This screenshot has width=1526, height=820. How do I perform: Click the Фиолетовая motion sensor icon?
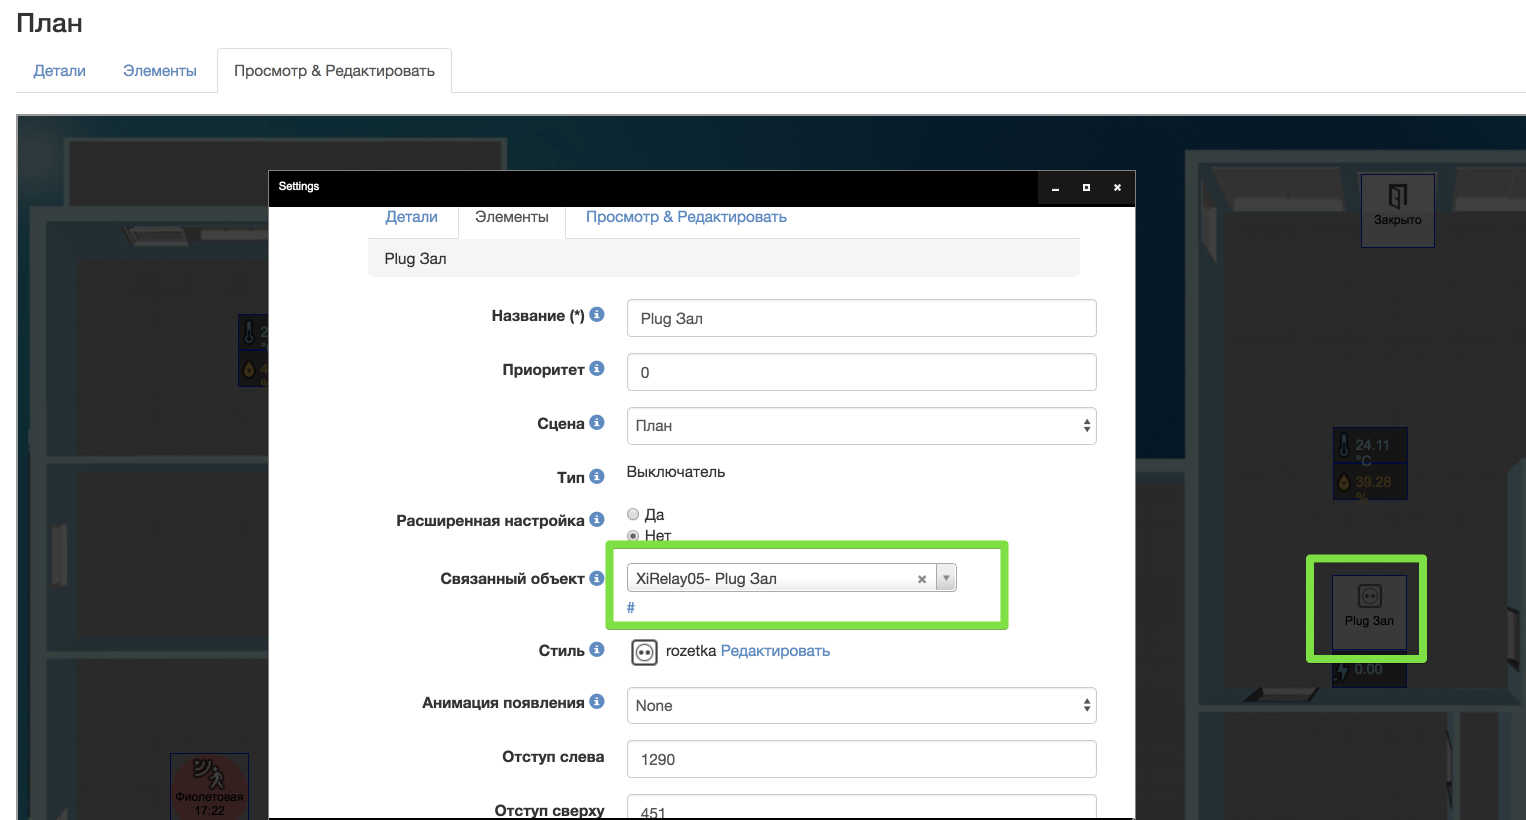click(x=209, y=775)
